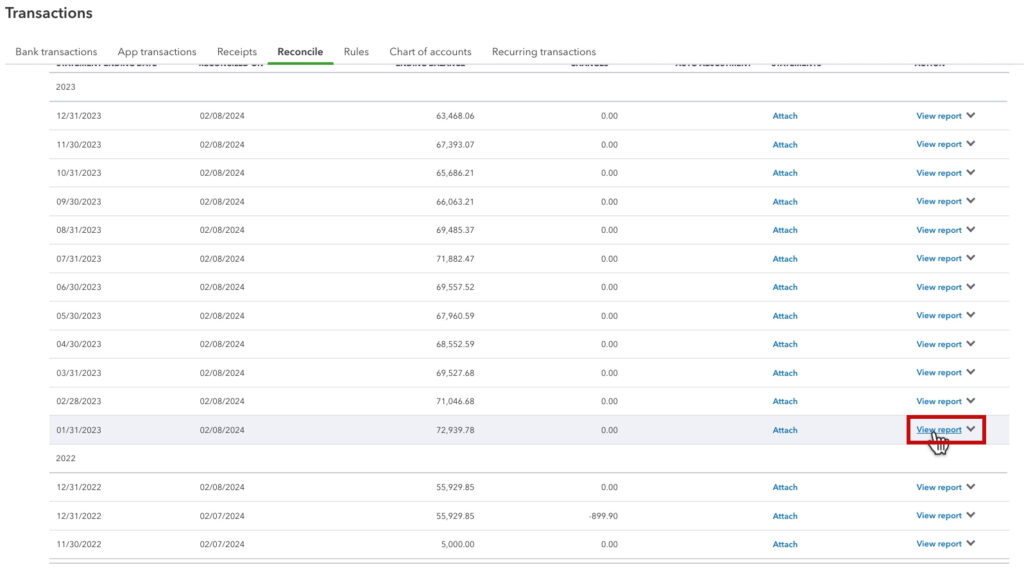Attach a statement to the 12/31/2022 row

(785, 487)
